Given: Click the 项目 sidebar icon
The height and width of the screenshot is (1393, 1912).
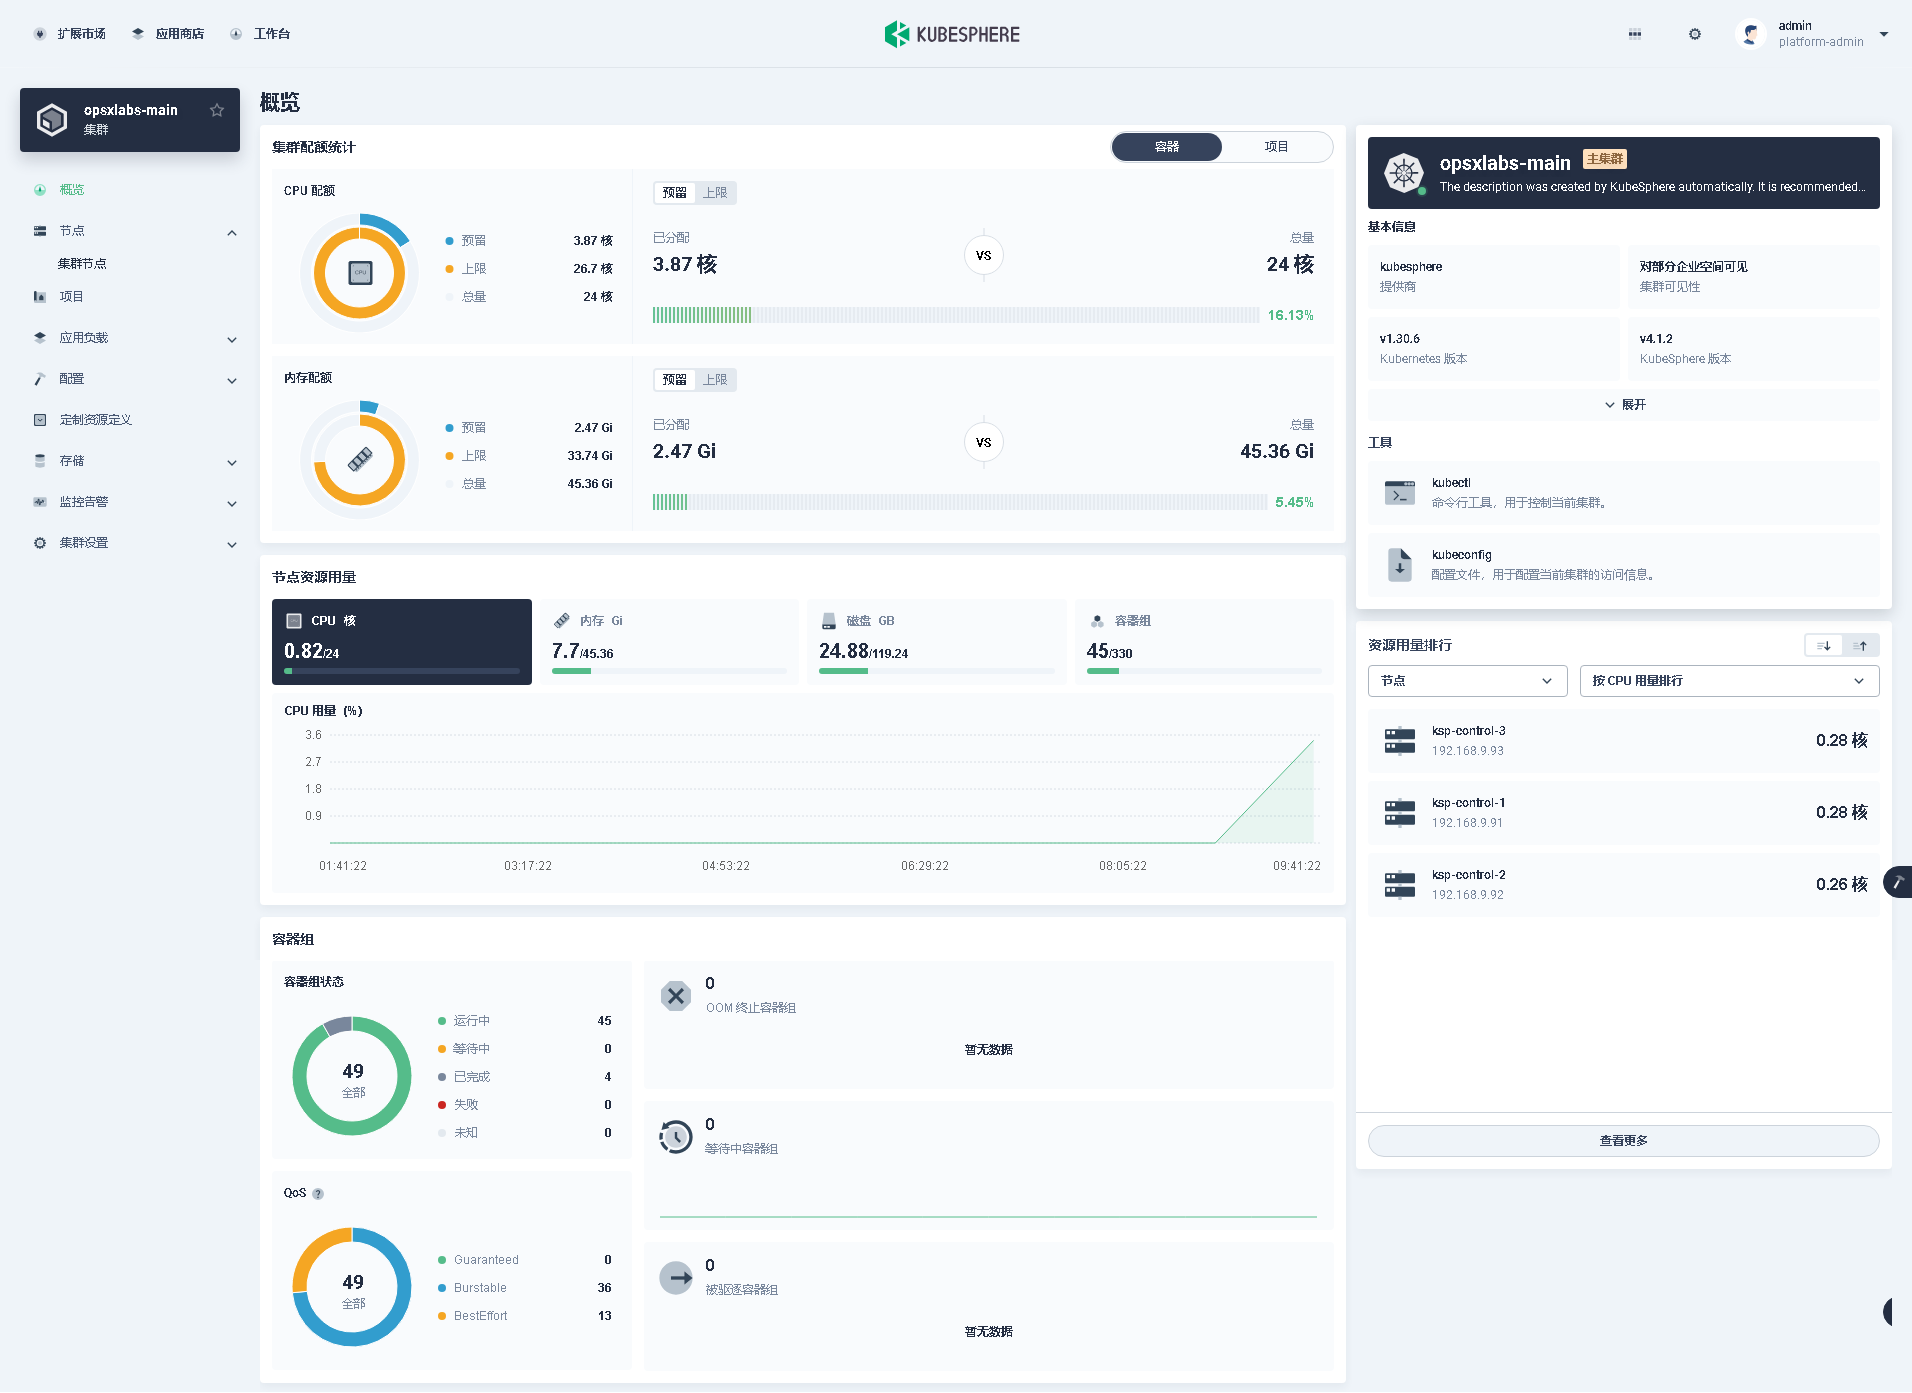Looking at the screenshot, I should click(x=40, y=297).
